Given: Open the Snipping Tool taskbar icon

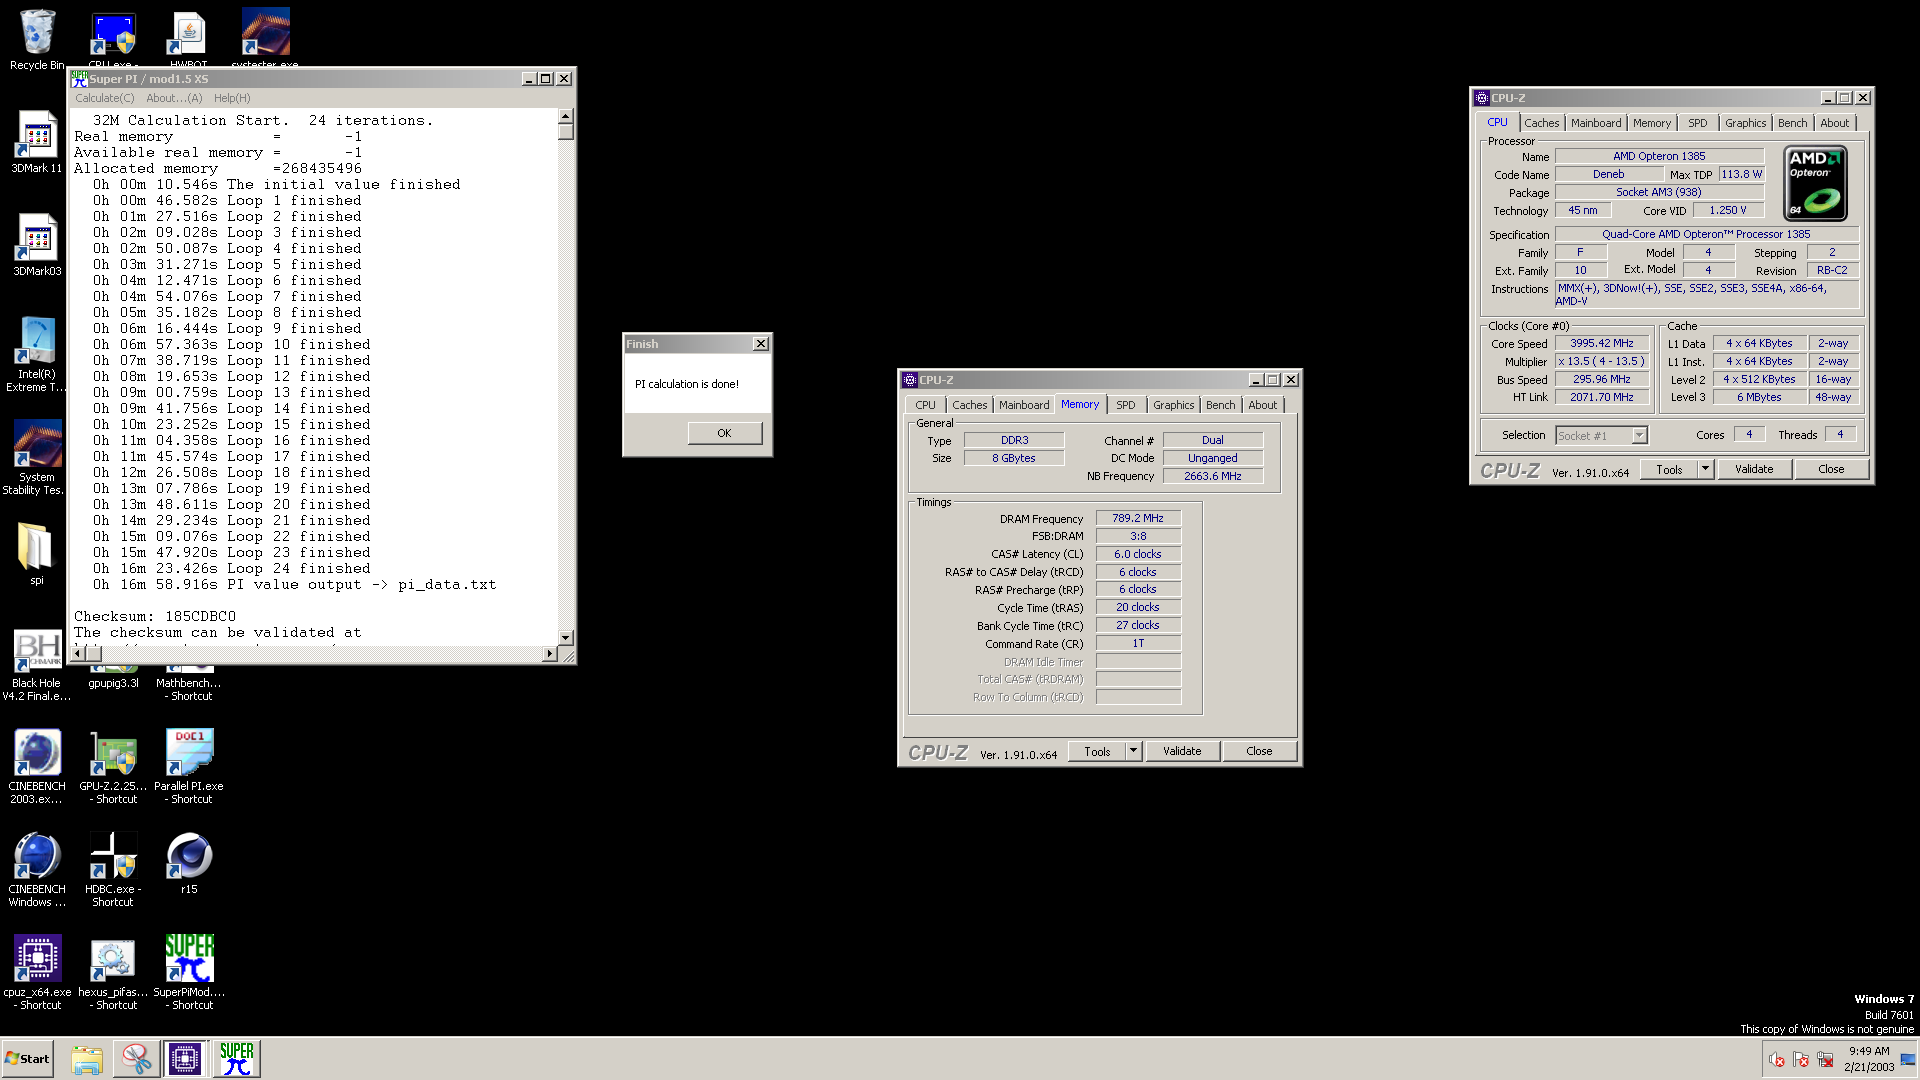Looking at the screenshot, I should [136, 1059].
